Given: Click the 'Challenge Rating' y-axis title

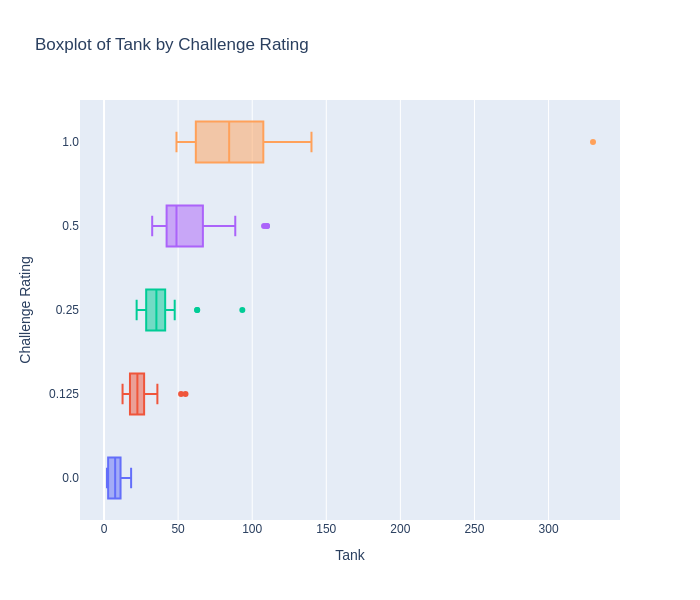Looking at the screenshot, I should click(26, 310).
